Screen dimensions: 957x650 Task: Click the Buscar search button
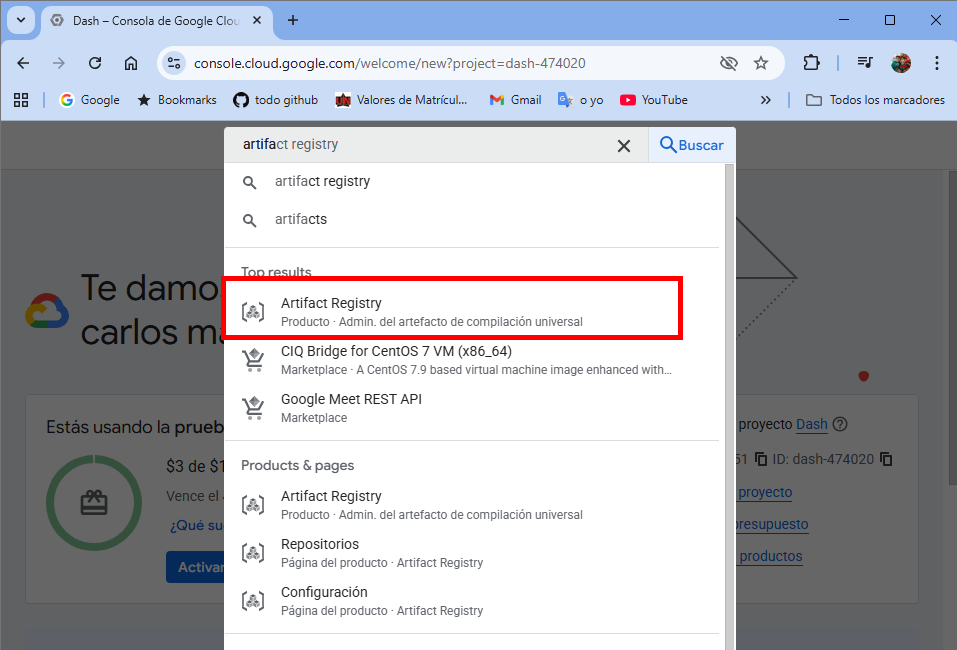pos(692,145)
